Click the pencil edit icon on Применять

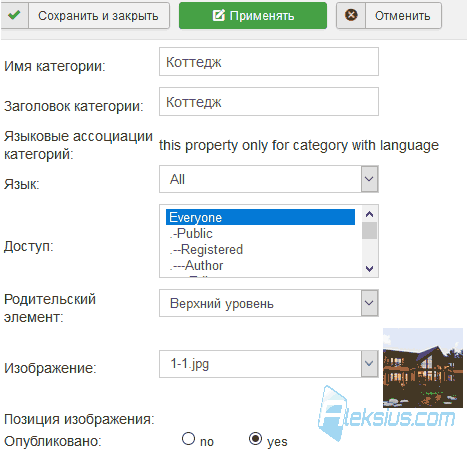click(219, 15)
